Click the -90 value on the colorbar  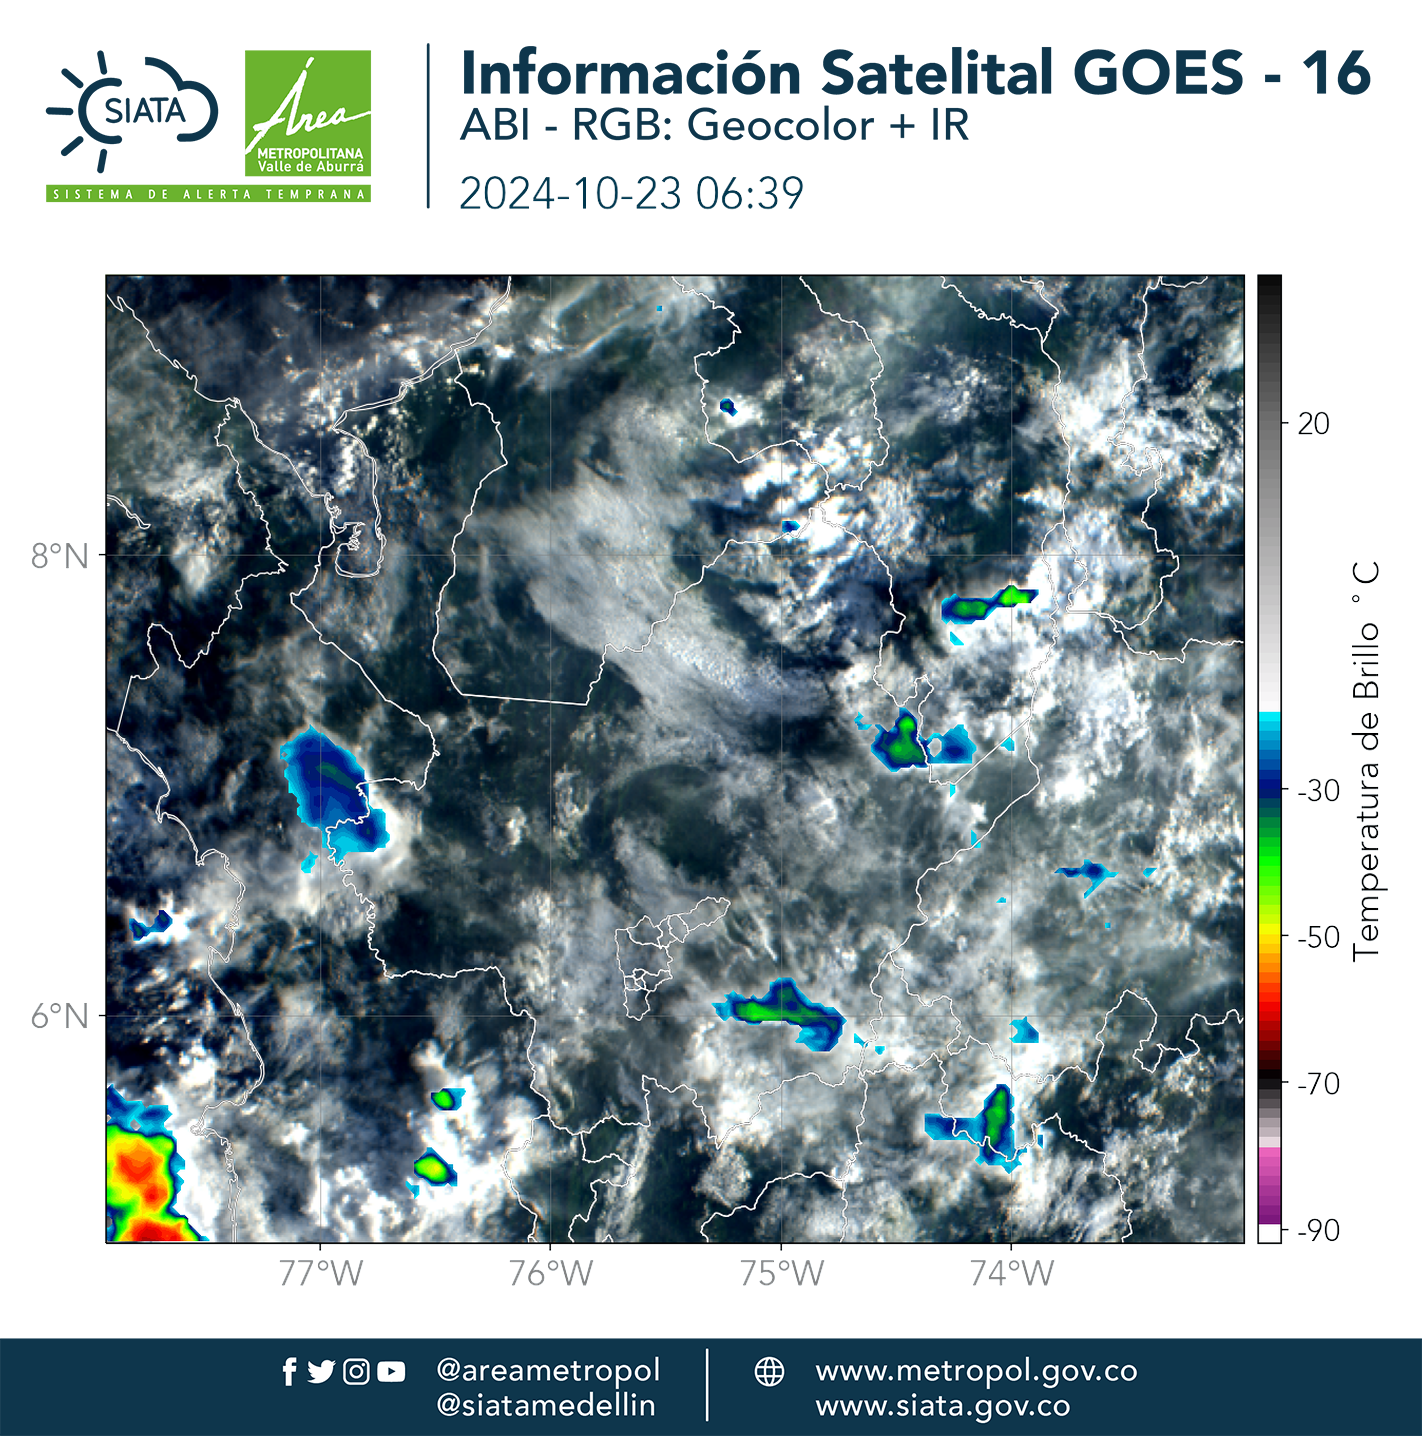click(1318, 1231)
